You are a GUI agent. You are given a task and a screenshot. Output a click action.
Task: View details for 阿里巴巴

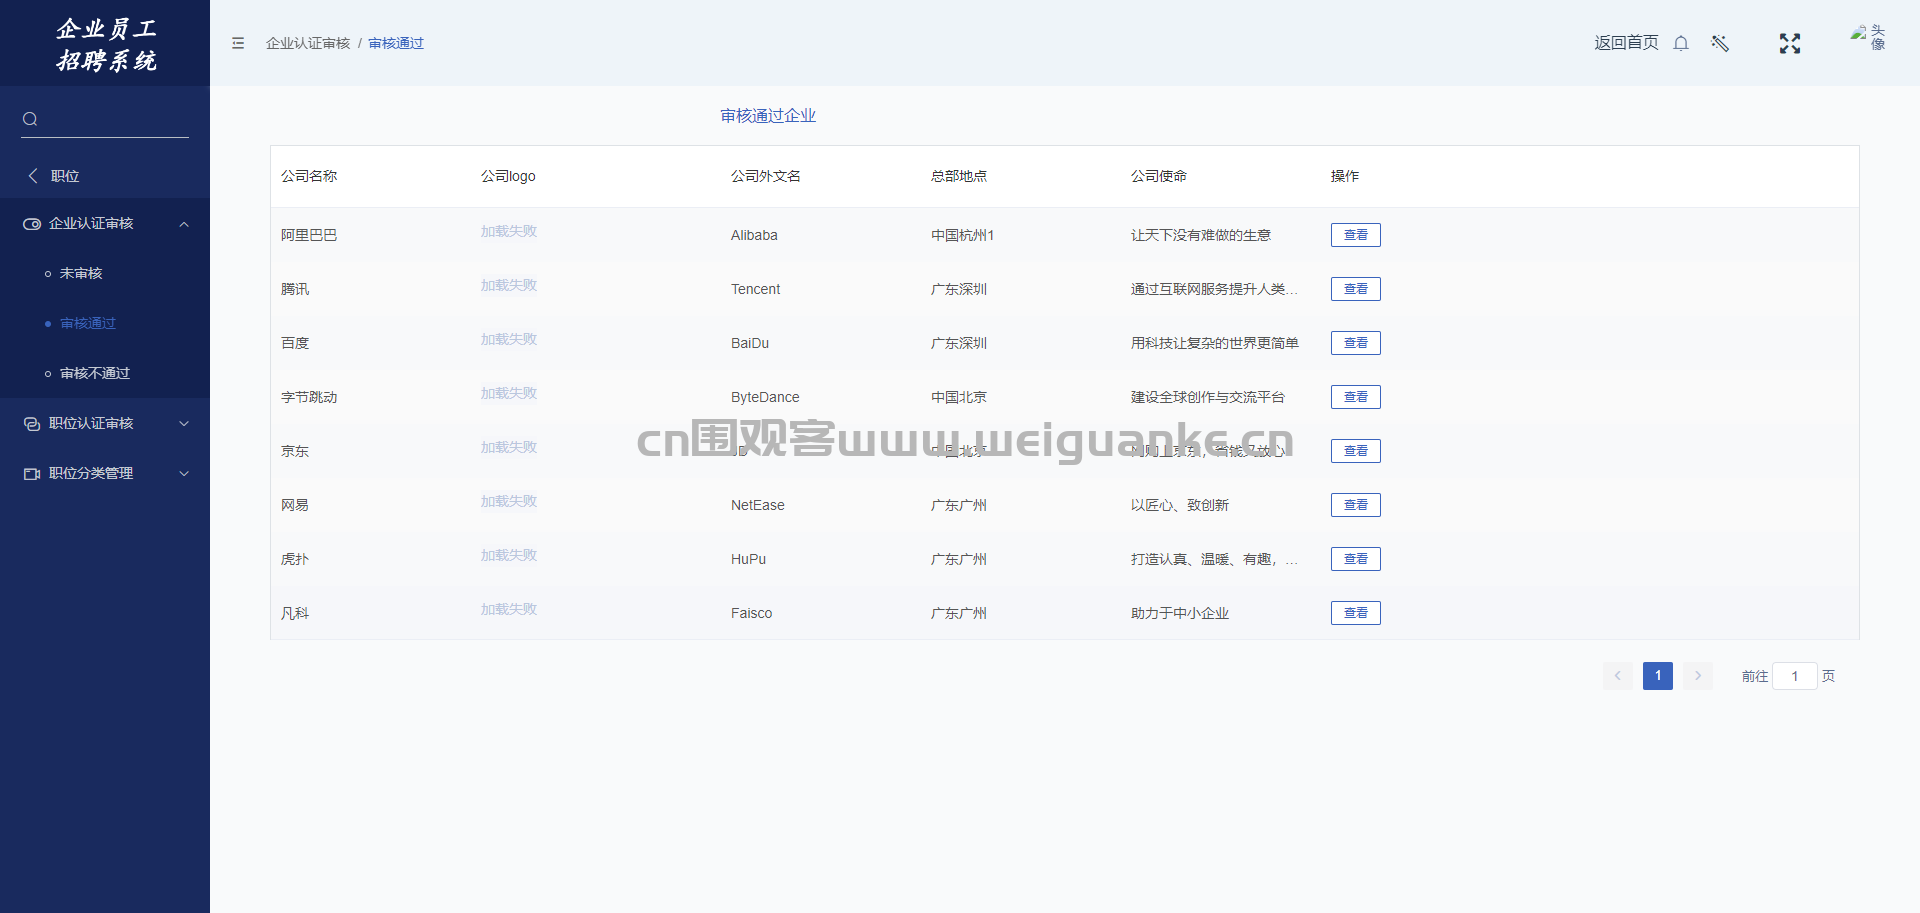point(1356,235)
